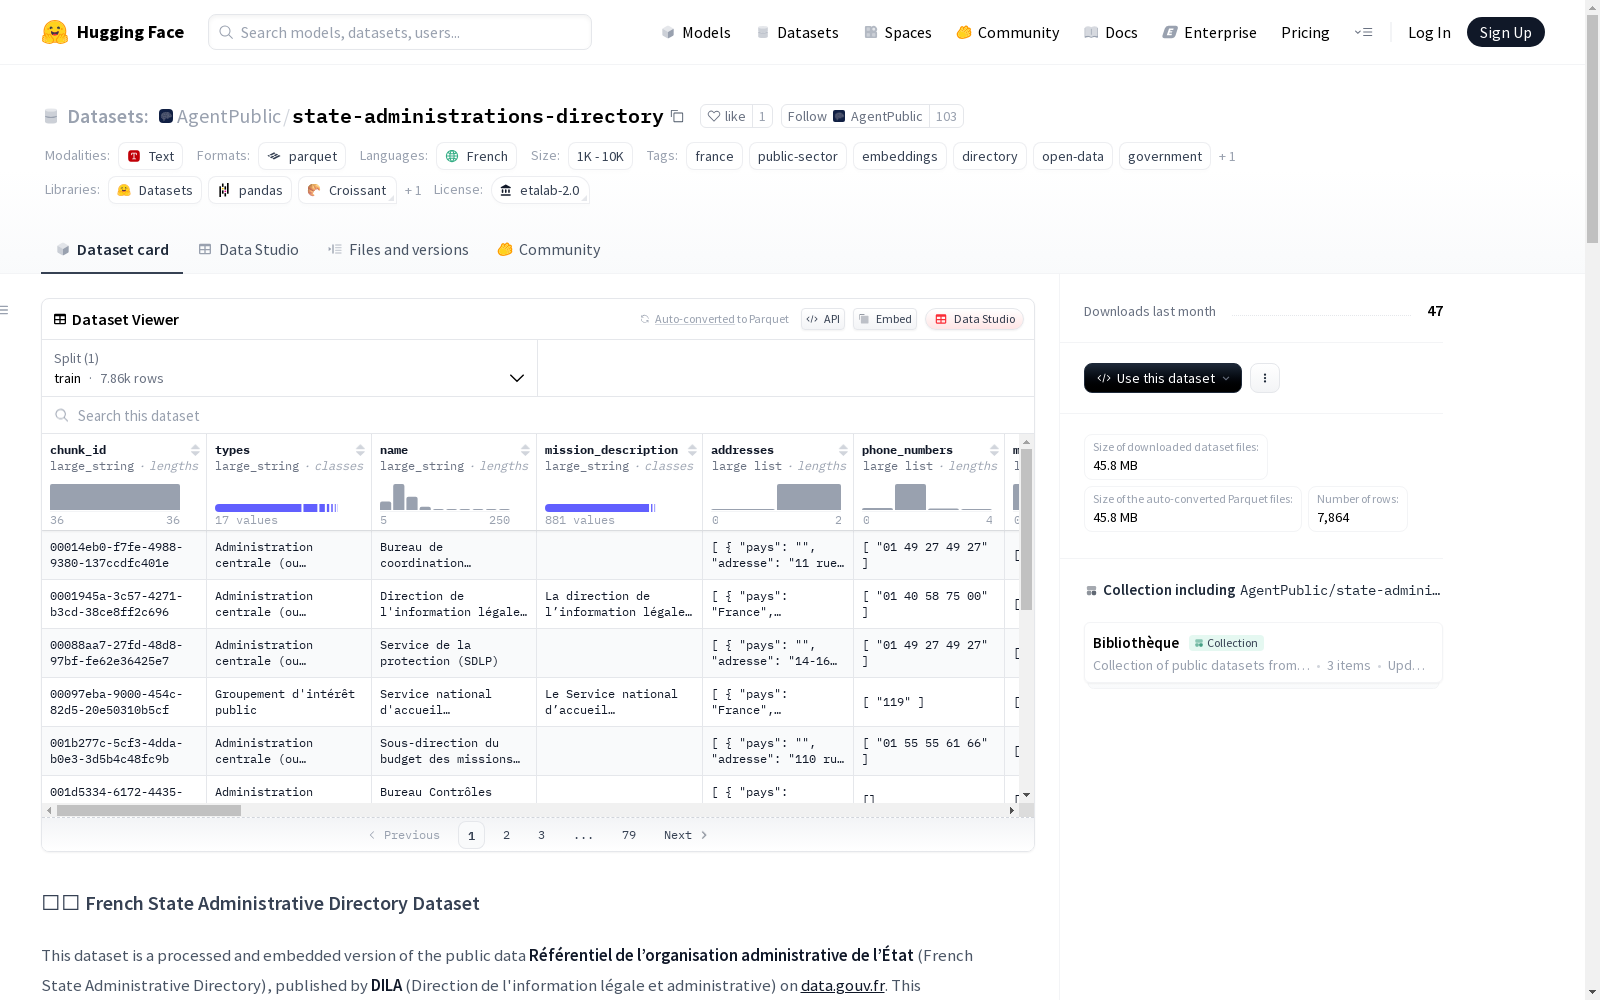Viewport: 1600px width, 1000px height.
Task: Click the page's vertical scrollbar
Action: [1592, 130]
